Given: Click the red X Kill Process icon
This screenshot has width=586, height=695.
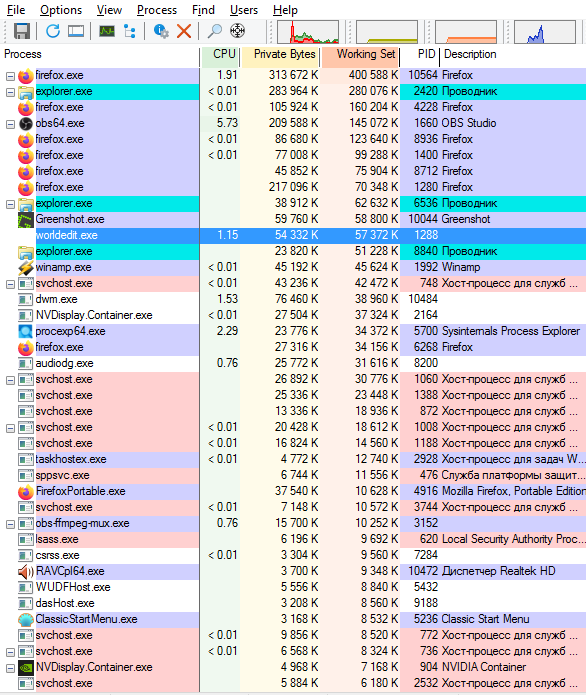Looking at the screenshot, I should [x=184, y=31].
